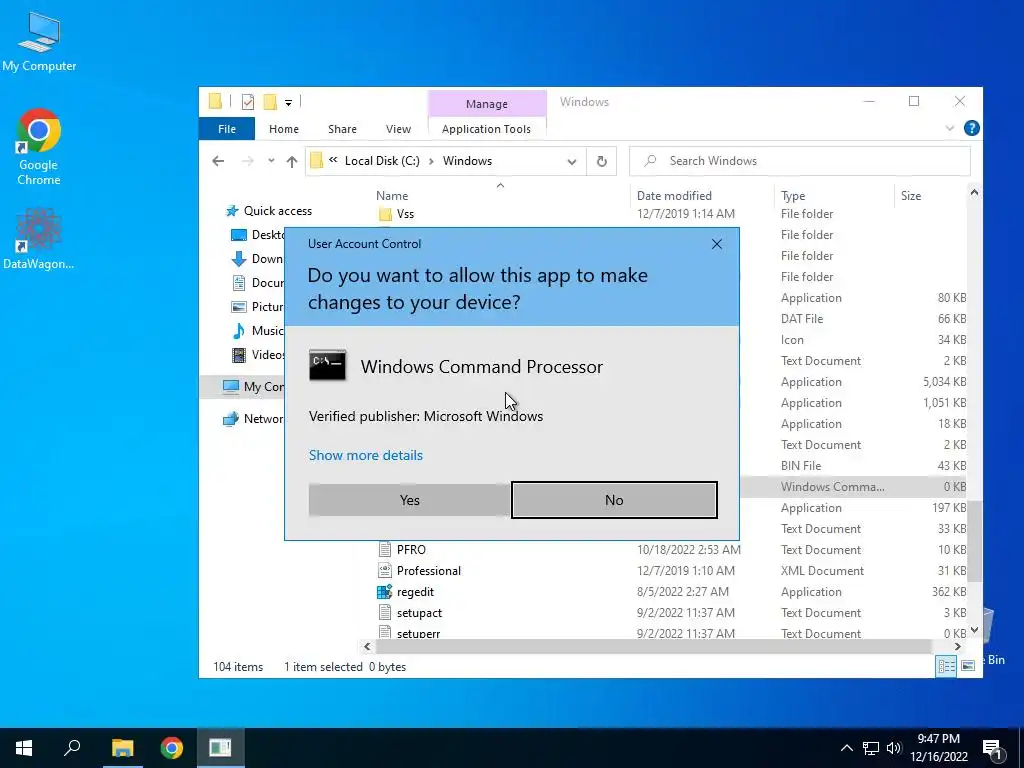Switch to Share ribbon tab
Viewport: 1024px width, 768px height.
(342, 129)
